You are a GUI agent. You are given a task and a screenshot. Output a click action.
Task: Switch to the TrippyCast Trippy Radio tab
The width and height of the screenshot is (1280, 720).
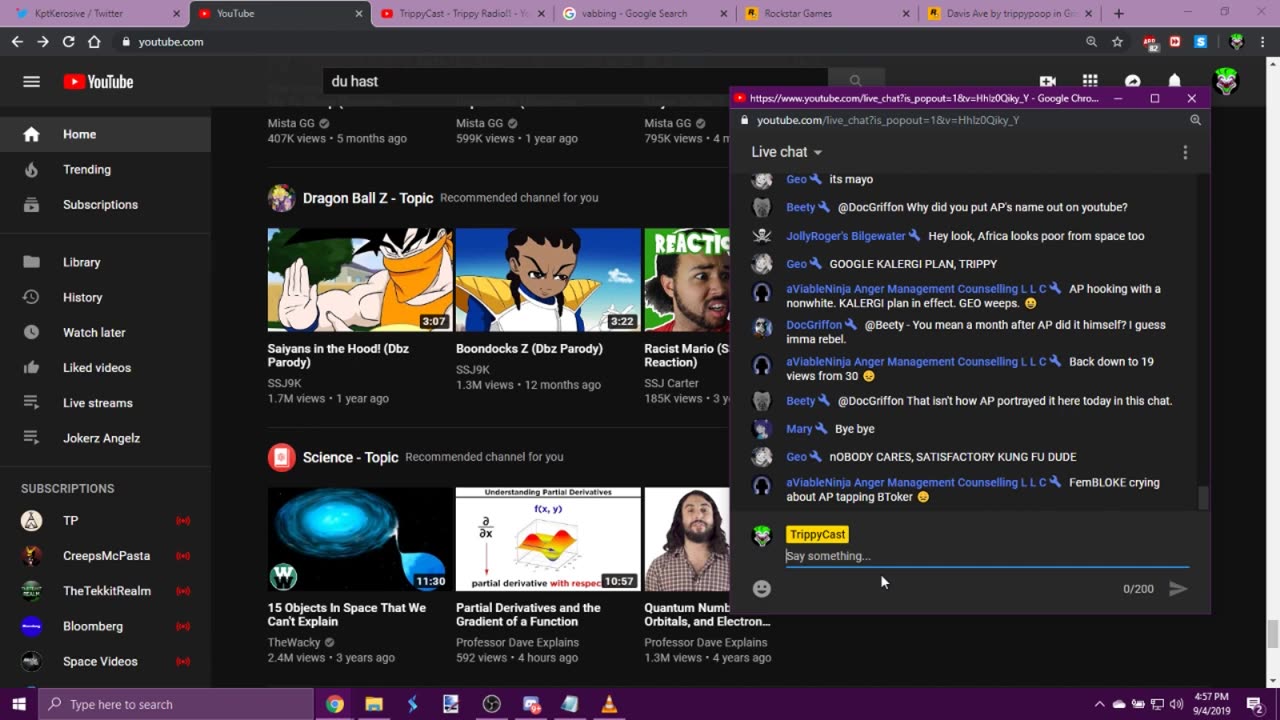[460, 13]
